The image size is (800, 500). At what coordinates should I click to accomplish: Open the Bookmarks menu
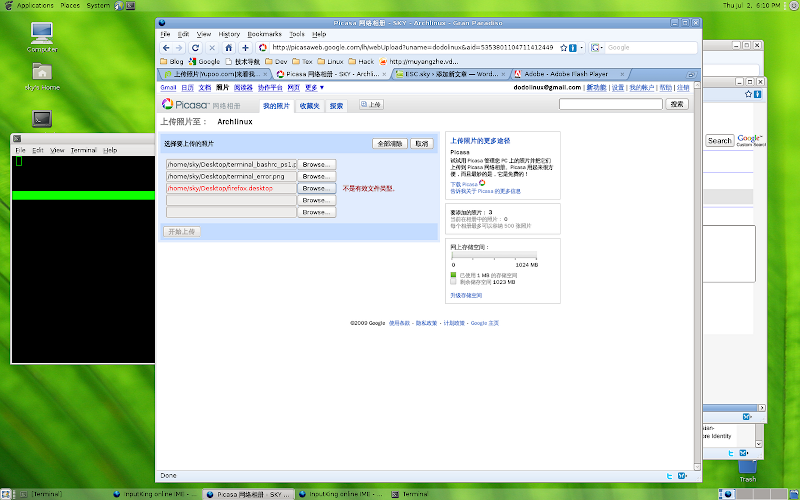click(x=264, y=34)
